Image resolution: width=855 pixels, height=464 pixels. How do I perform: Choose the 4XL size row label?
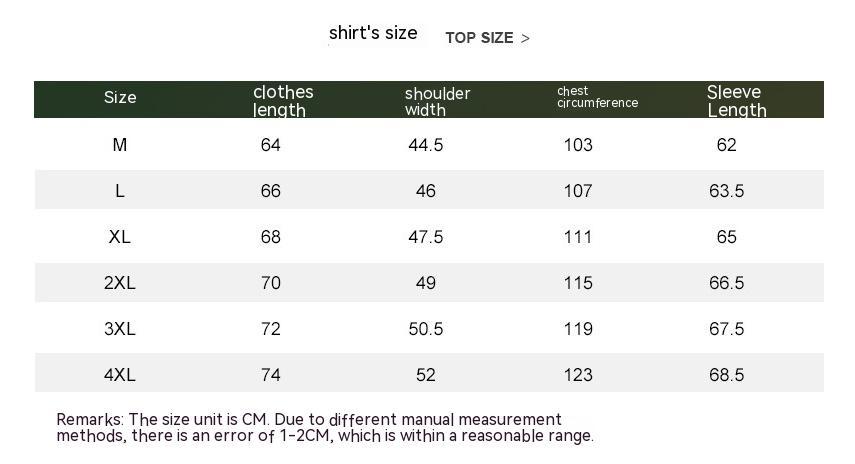point(120,375)
